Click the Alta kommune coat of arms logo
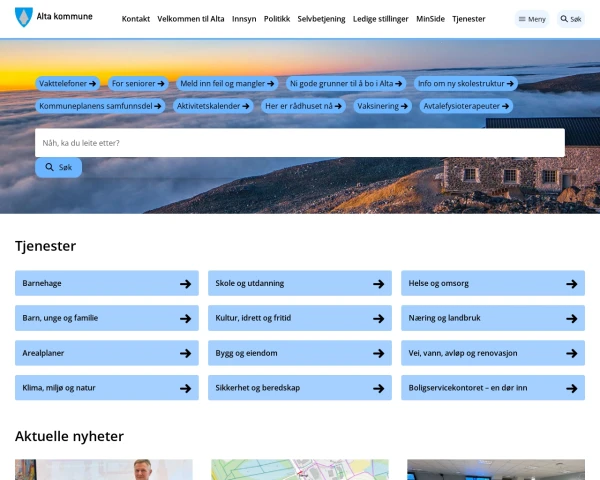This screenshot has height=480, width=600. (x=24, y=19)
